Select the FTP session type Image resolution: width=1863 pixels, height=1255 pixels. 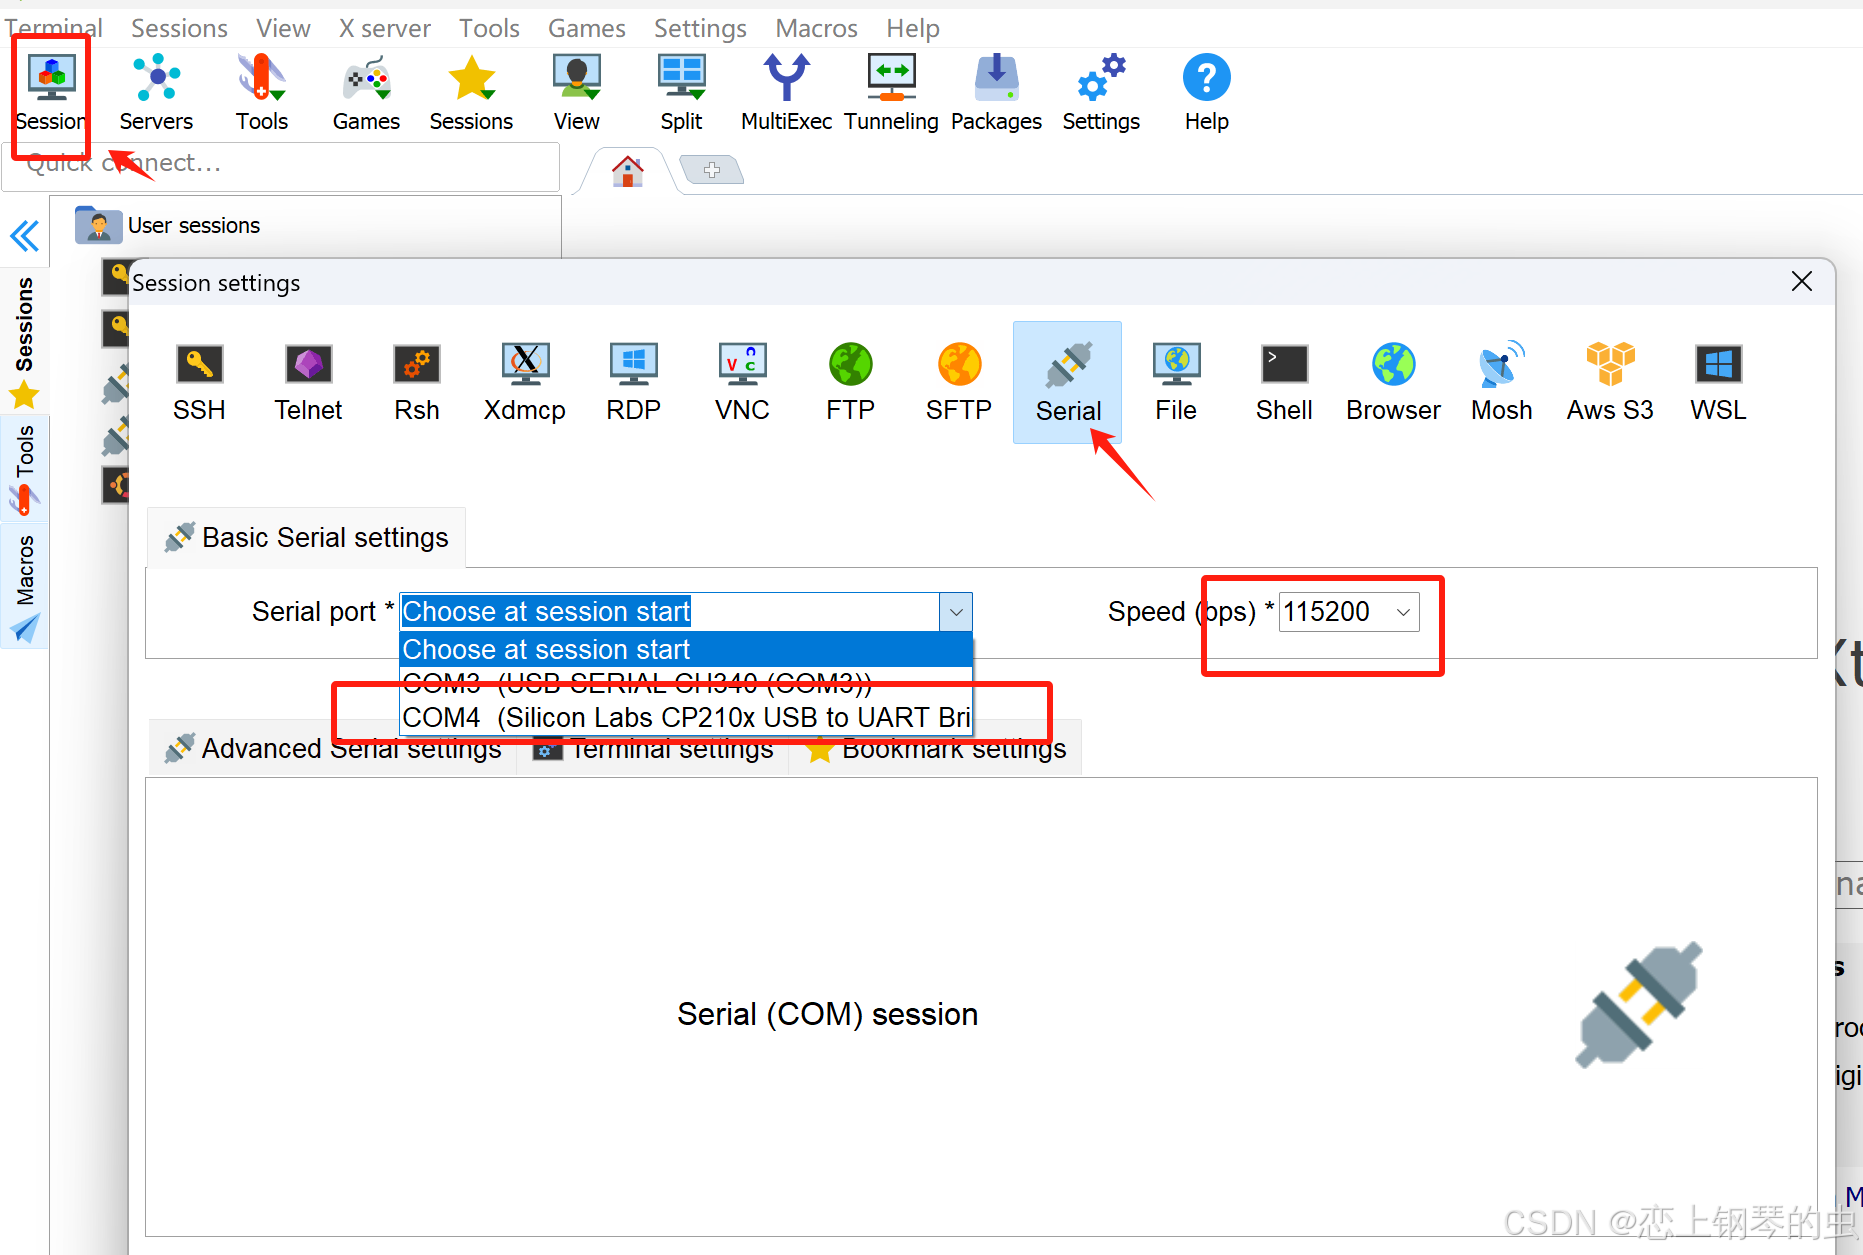coord(851,382)
